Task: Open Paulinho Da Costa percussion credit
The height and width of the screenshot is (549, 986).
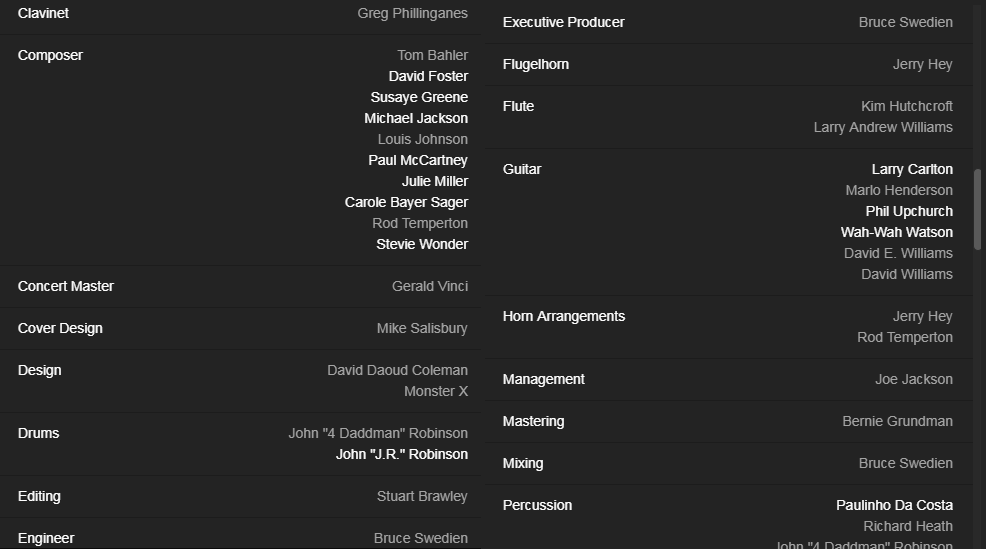Action: click(894, 505)
